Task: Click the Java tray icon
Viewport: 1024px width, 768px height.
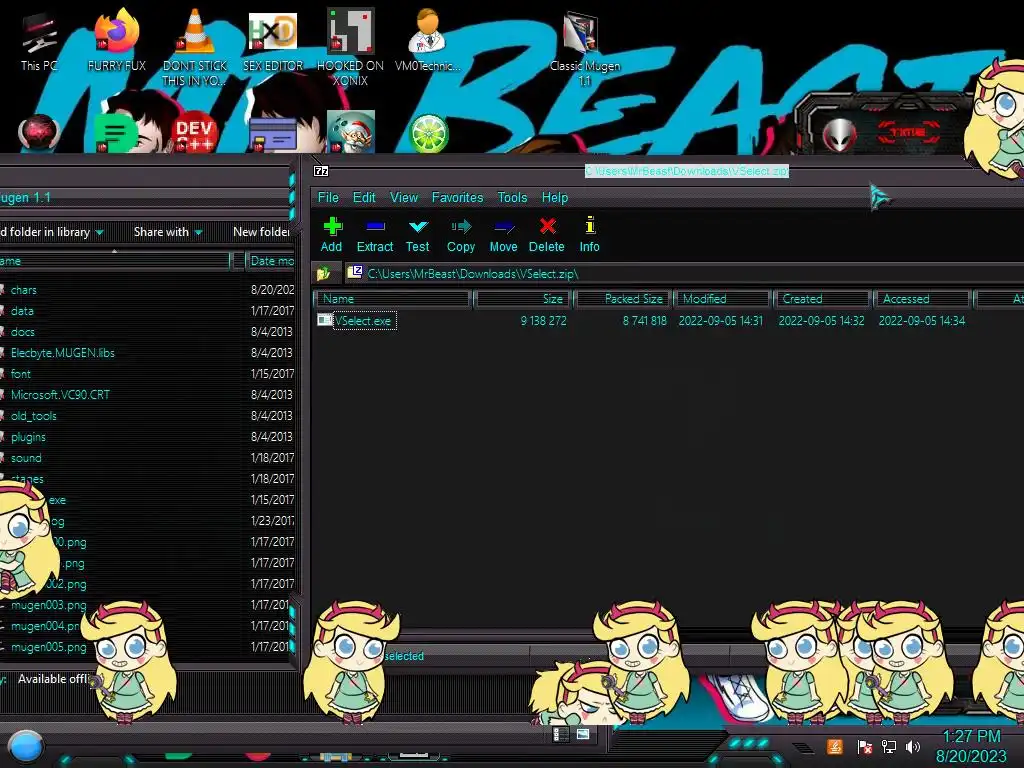Action: tap(835, 746)
